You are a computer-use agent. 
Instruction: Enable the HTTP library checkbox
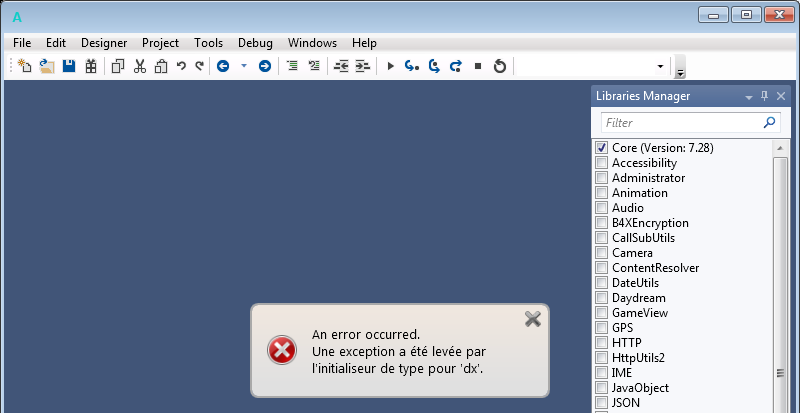click(x=602, y=343)
